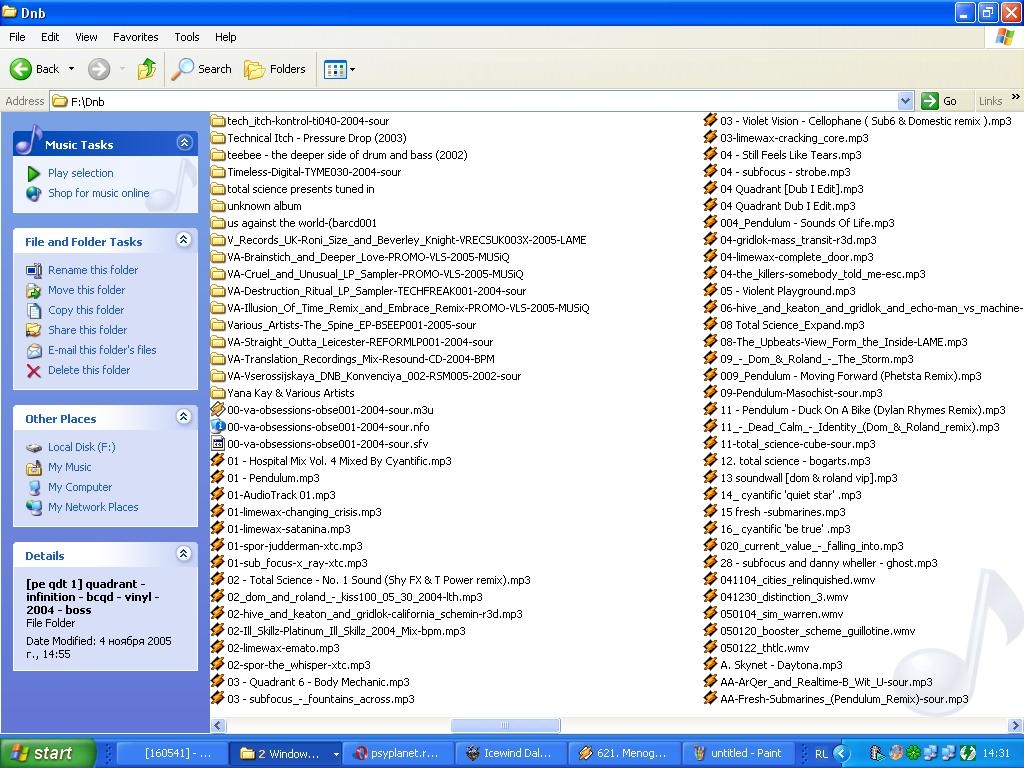Viewport: 1024px width, 768px height.
Task: Expand the Address bar dropdown arrow
Action: (905, 101)
